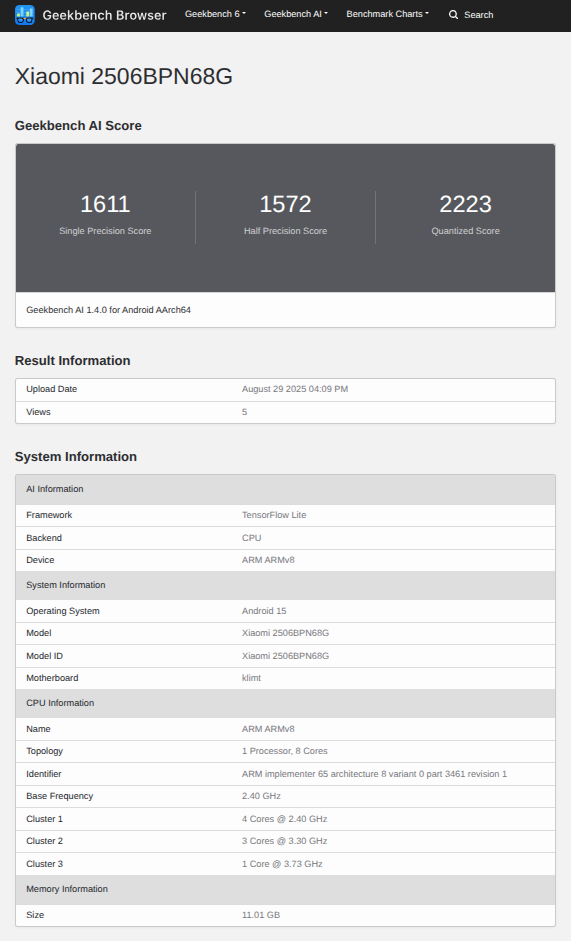Select the Xiaomi 2506BPN68G page title
This screenshot has width=571, height=941.
point(124,76)
